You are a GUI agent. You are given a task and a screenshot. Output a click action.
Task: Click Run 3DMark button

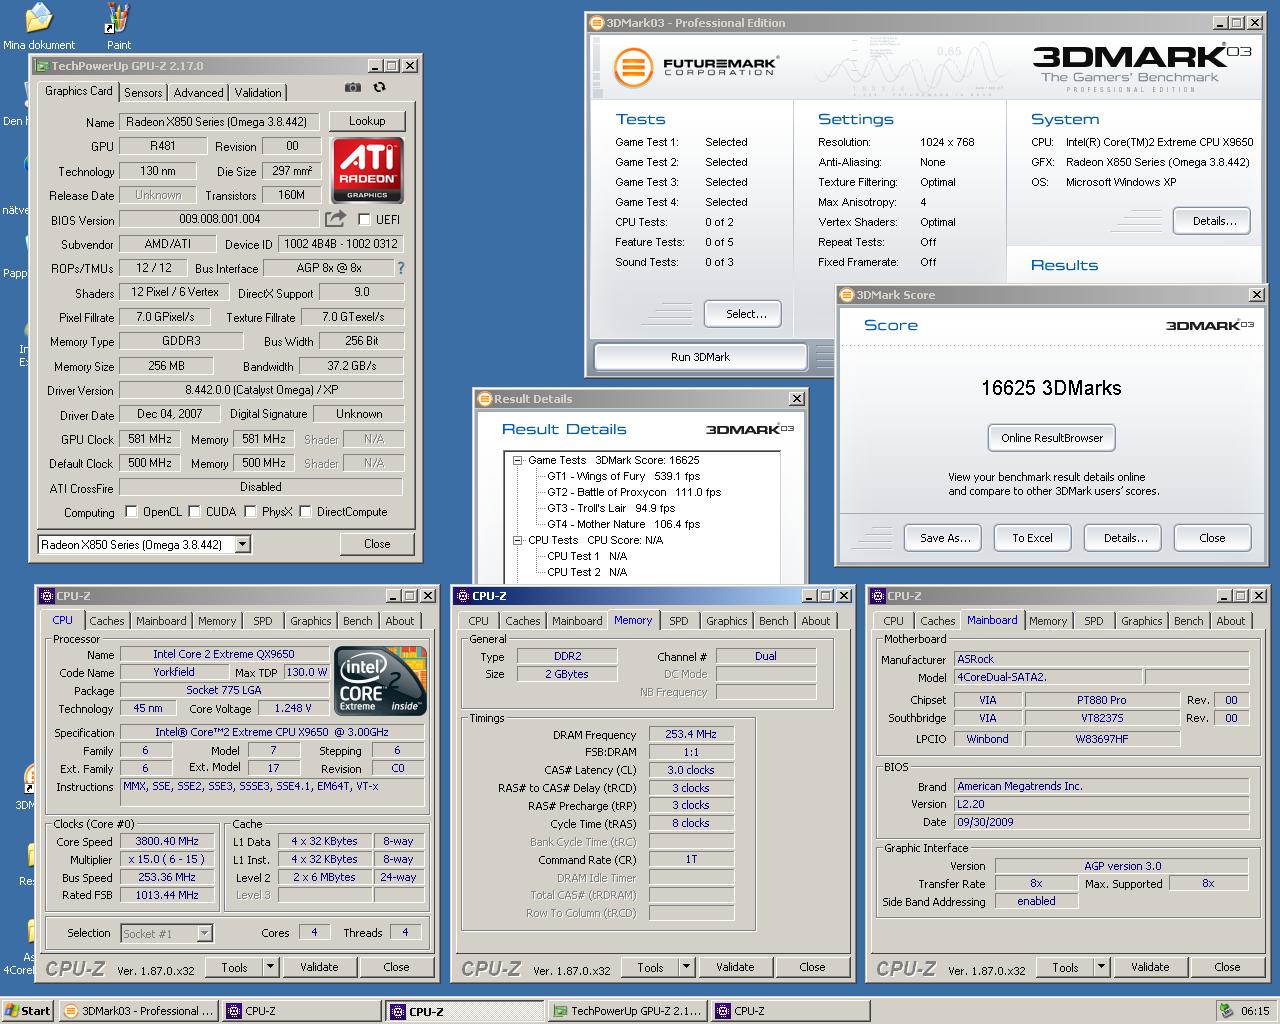point(700,357)
